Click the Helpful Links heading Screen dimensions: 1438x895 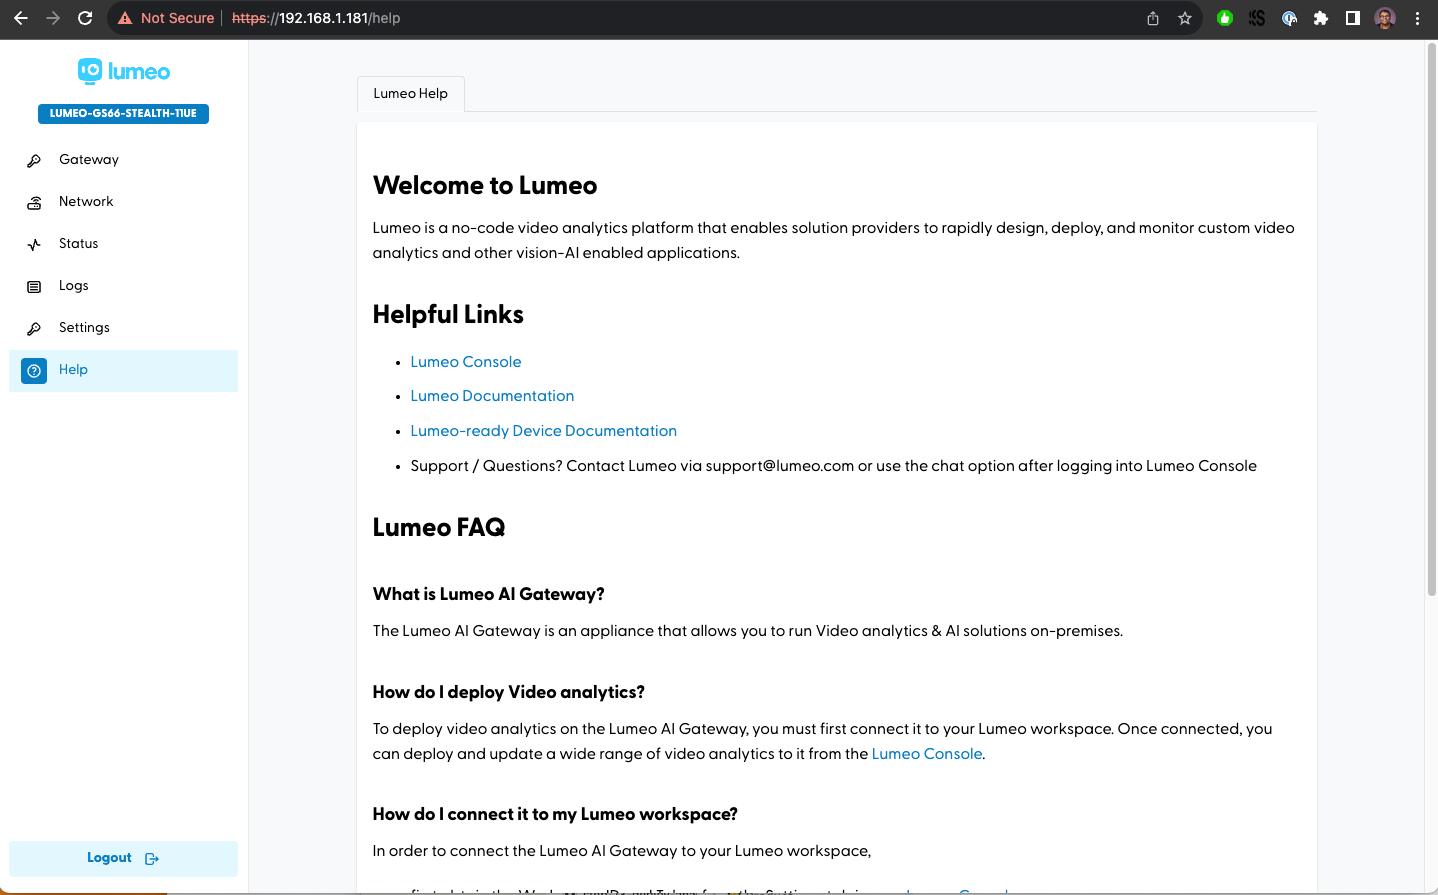click(x=448, y=314)
